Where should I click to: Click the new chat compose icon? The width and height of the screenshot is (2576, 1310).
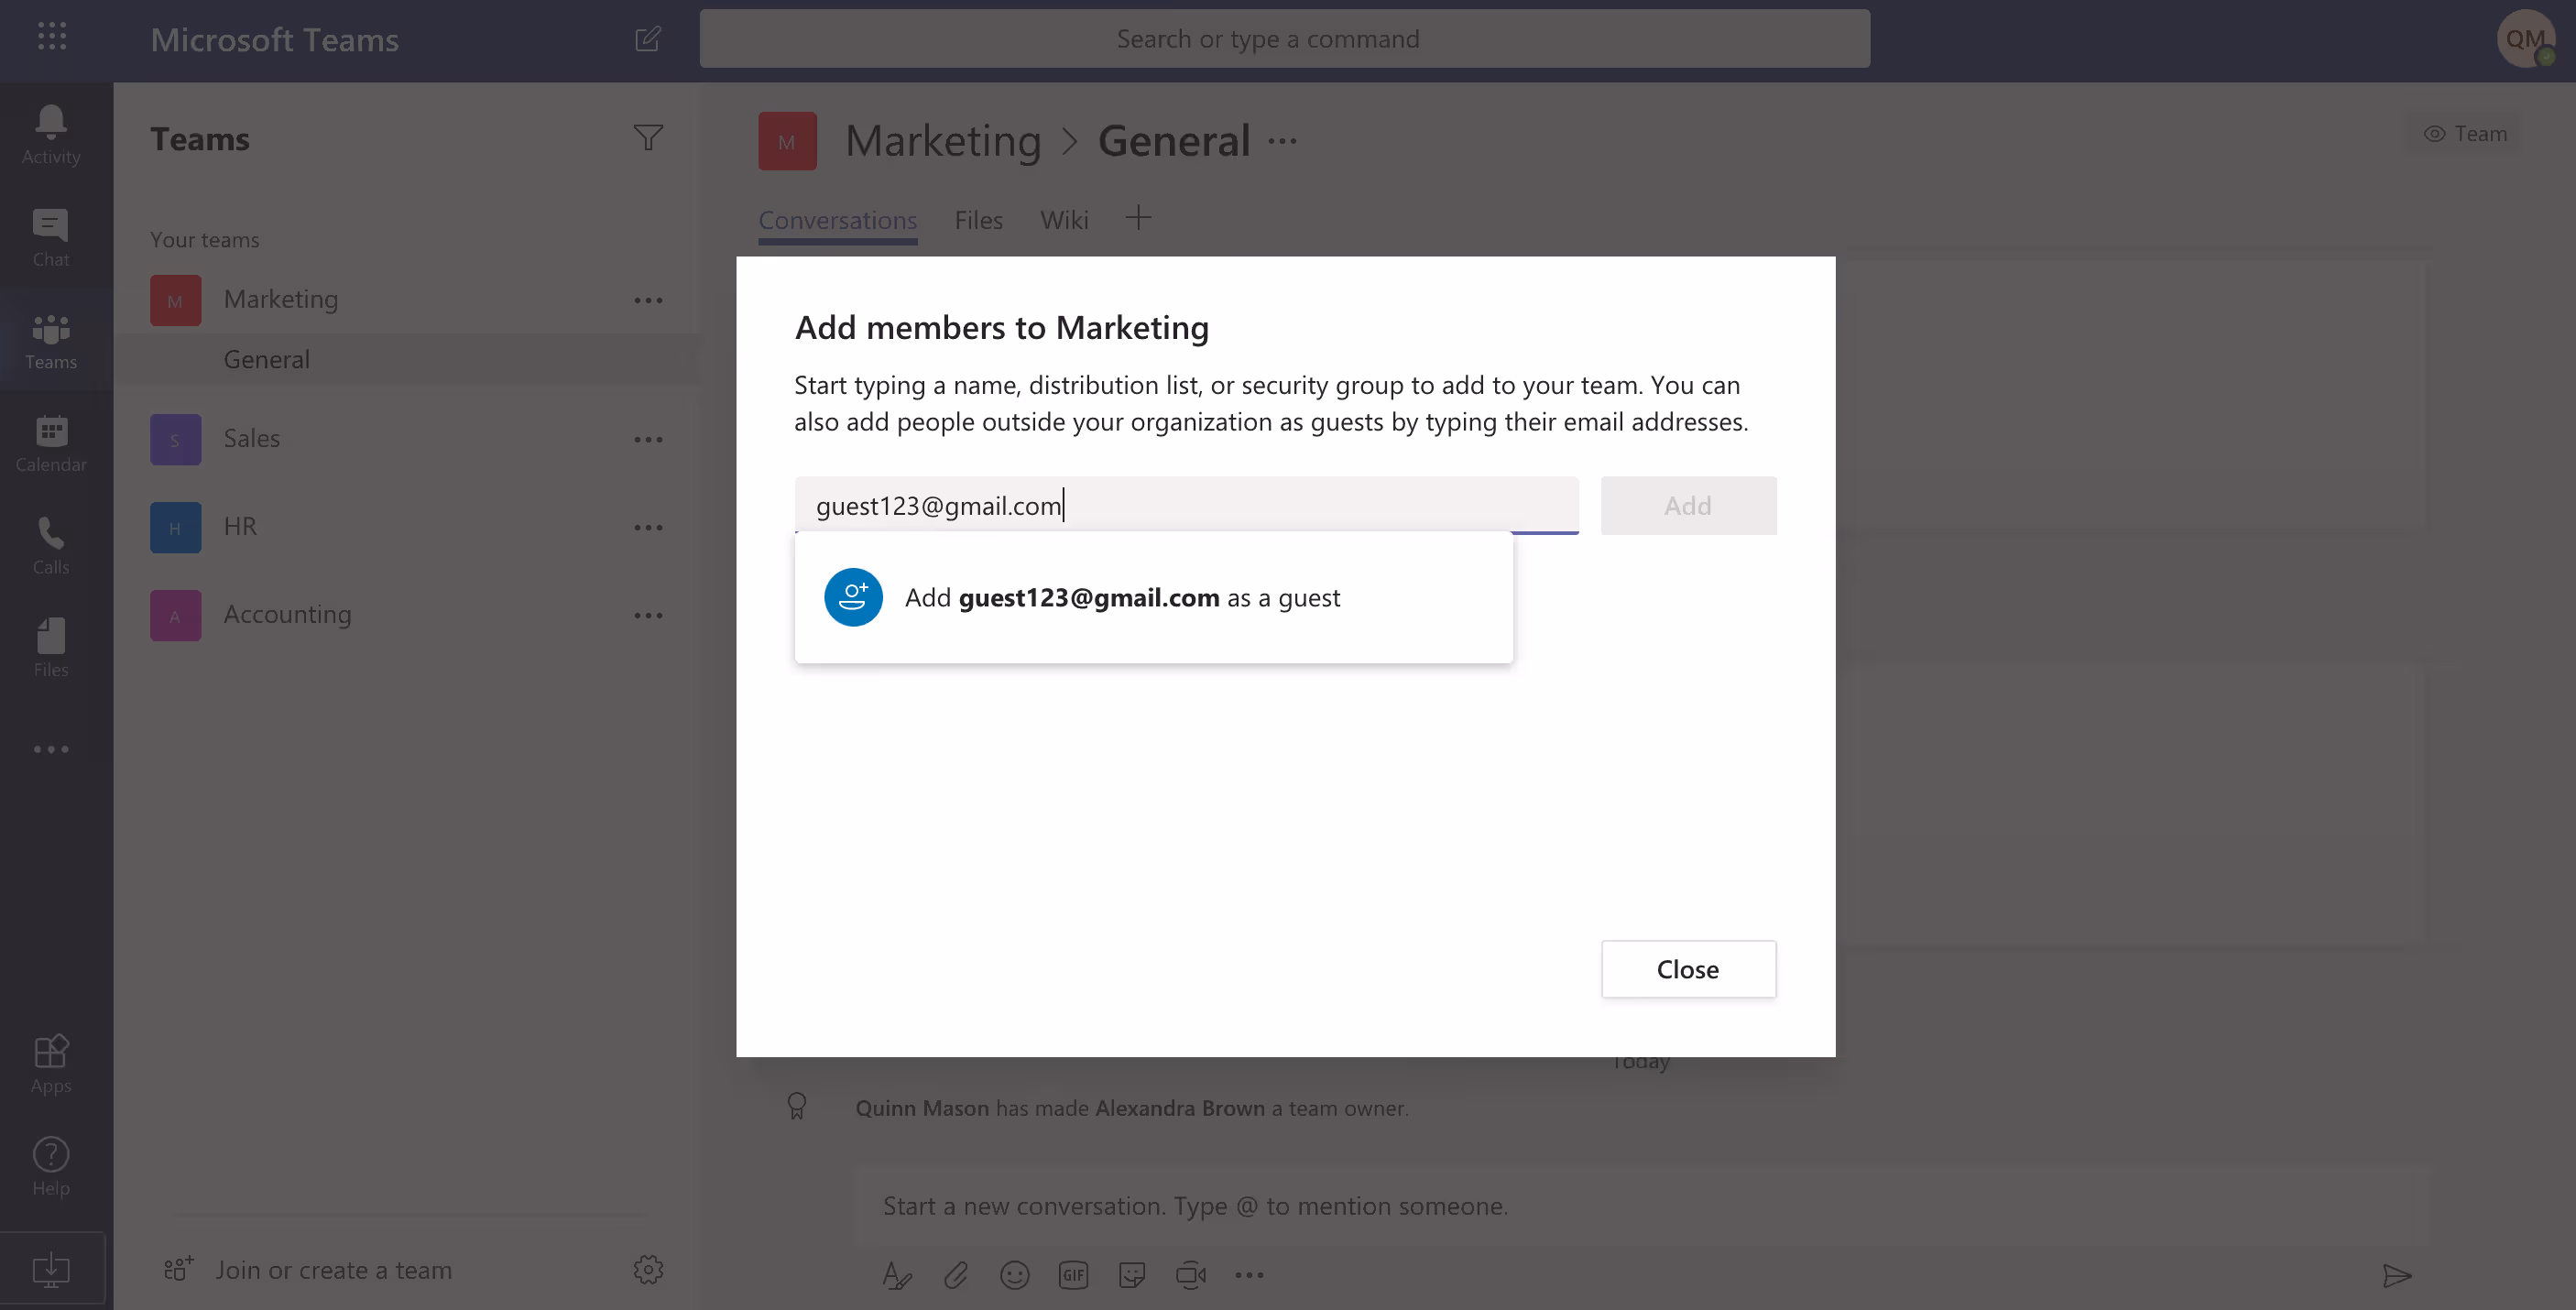tap(648, 39)
